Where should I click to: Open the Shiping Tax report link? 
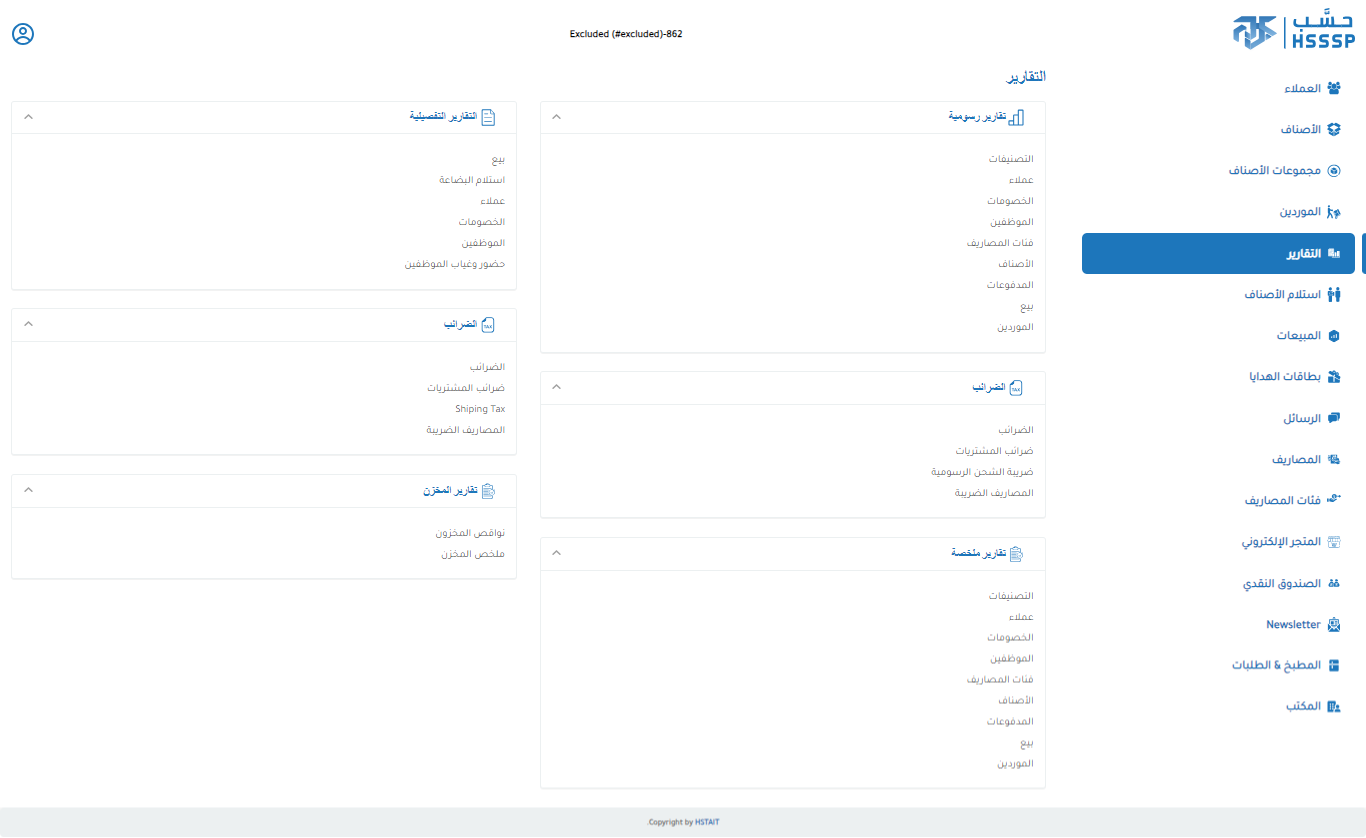coord(480,409)
